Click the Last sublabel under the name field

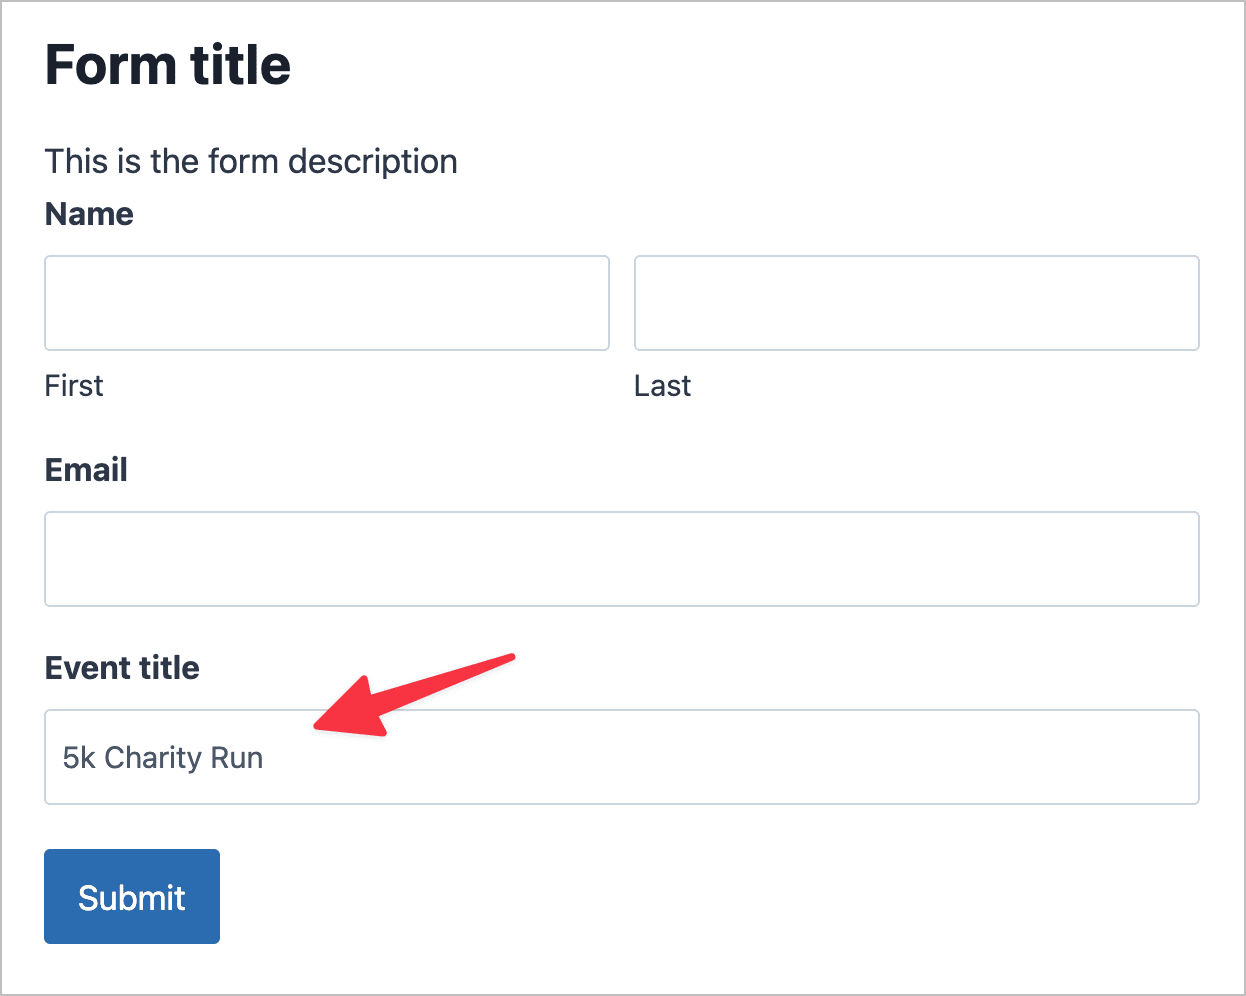click(x=662, y=385)
